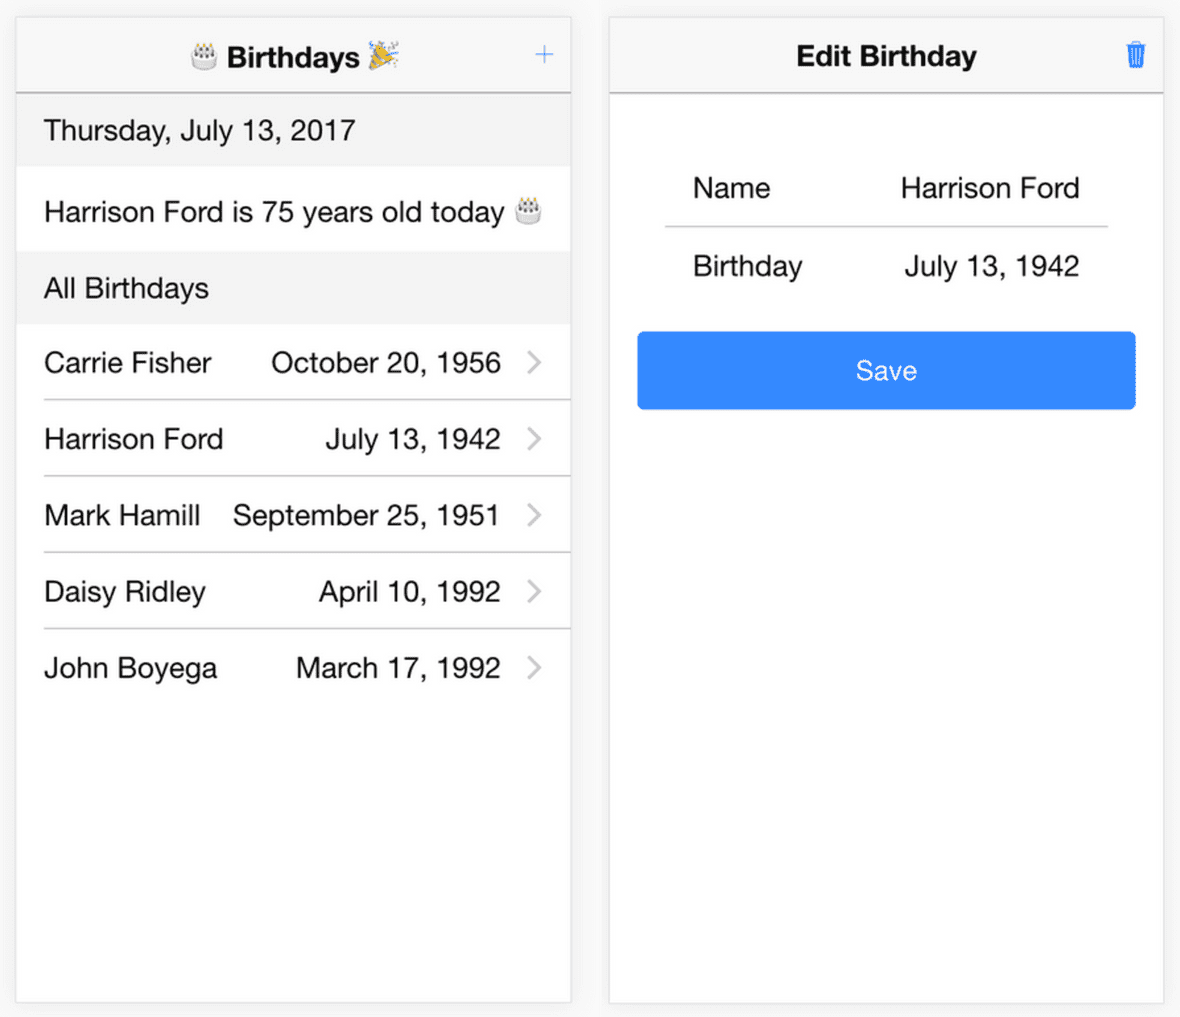This screenshot has height=1017, width=1180.
Task: Open Harrison Ford details via chevron
Action: pyautogui.click(x=534, y=438)
